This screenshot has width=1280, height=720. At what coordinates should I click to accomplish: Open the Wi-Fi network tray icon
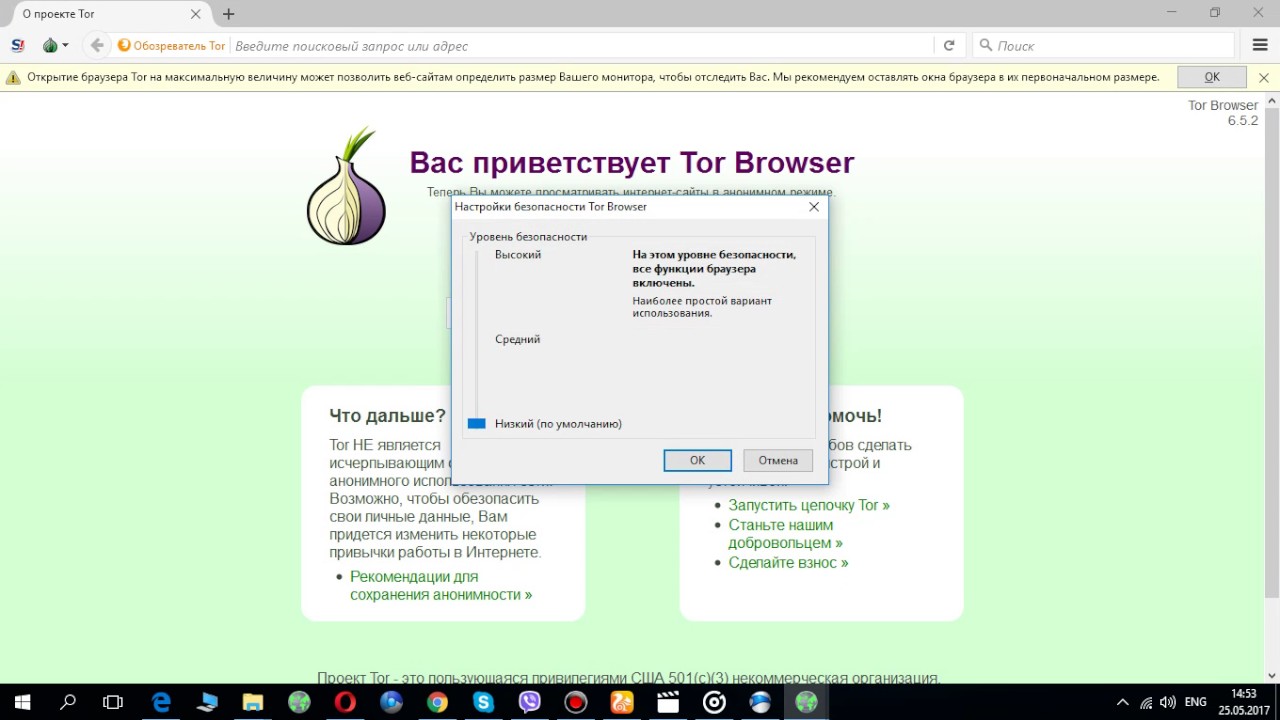(1146, 702)
